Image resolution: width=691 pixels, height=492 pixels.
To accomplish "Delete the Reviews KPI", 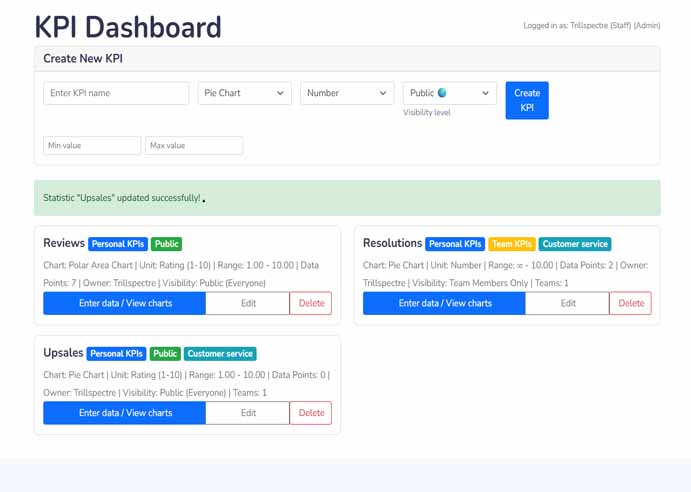I will pyautogui.click(x=311, y=303).
